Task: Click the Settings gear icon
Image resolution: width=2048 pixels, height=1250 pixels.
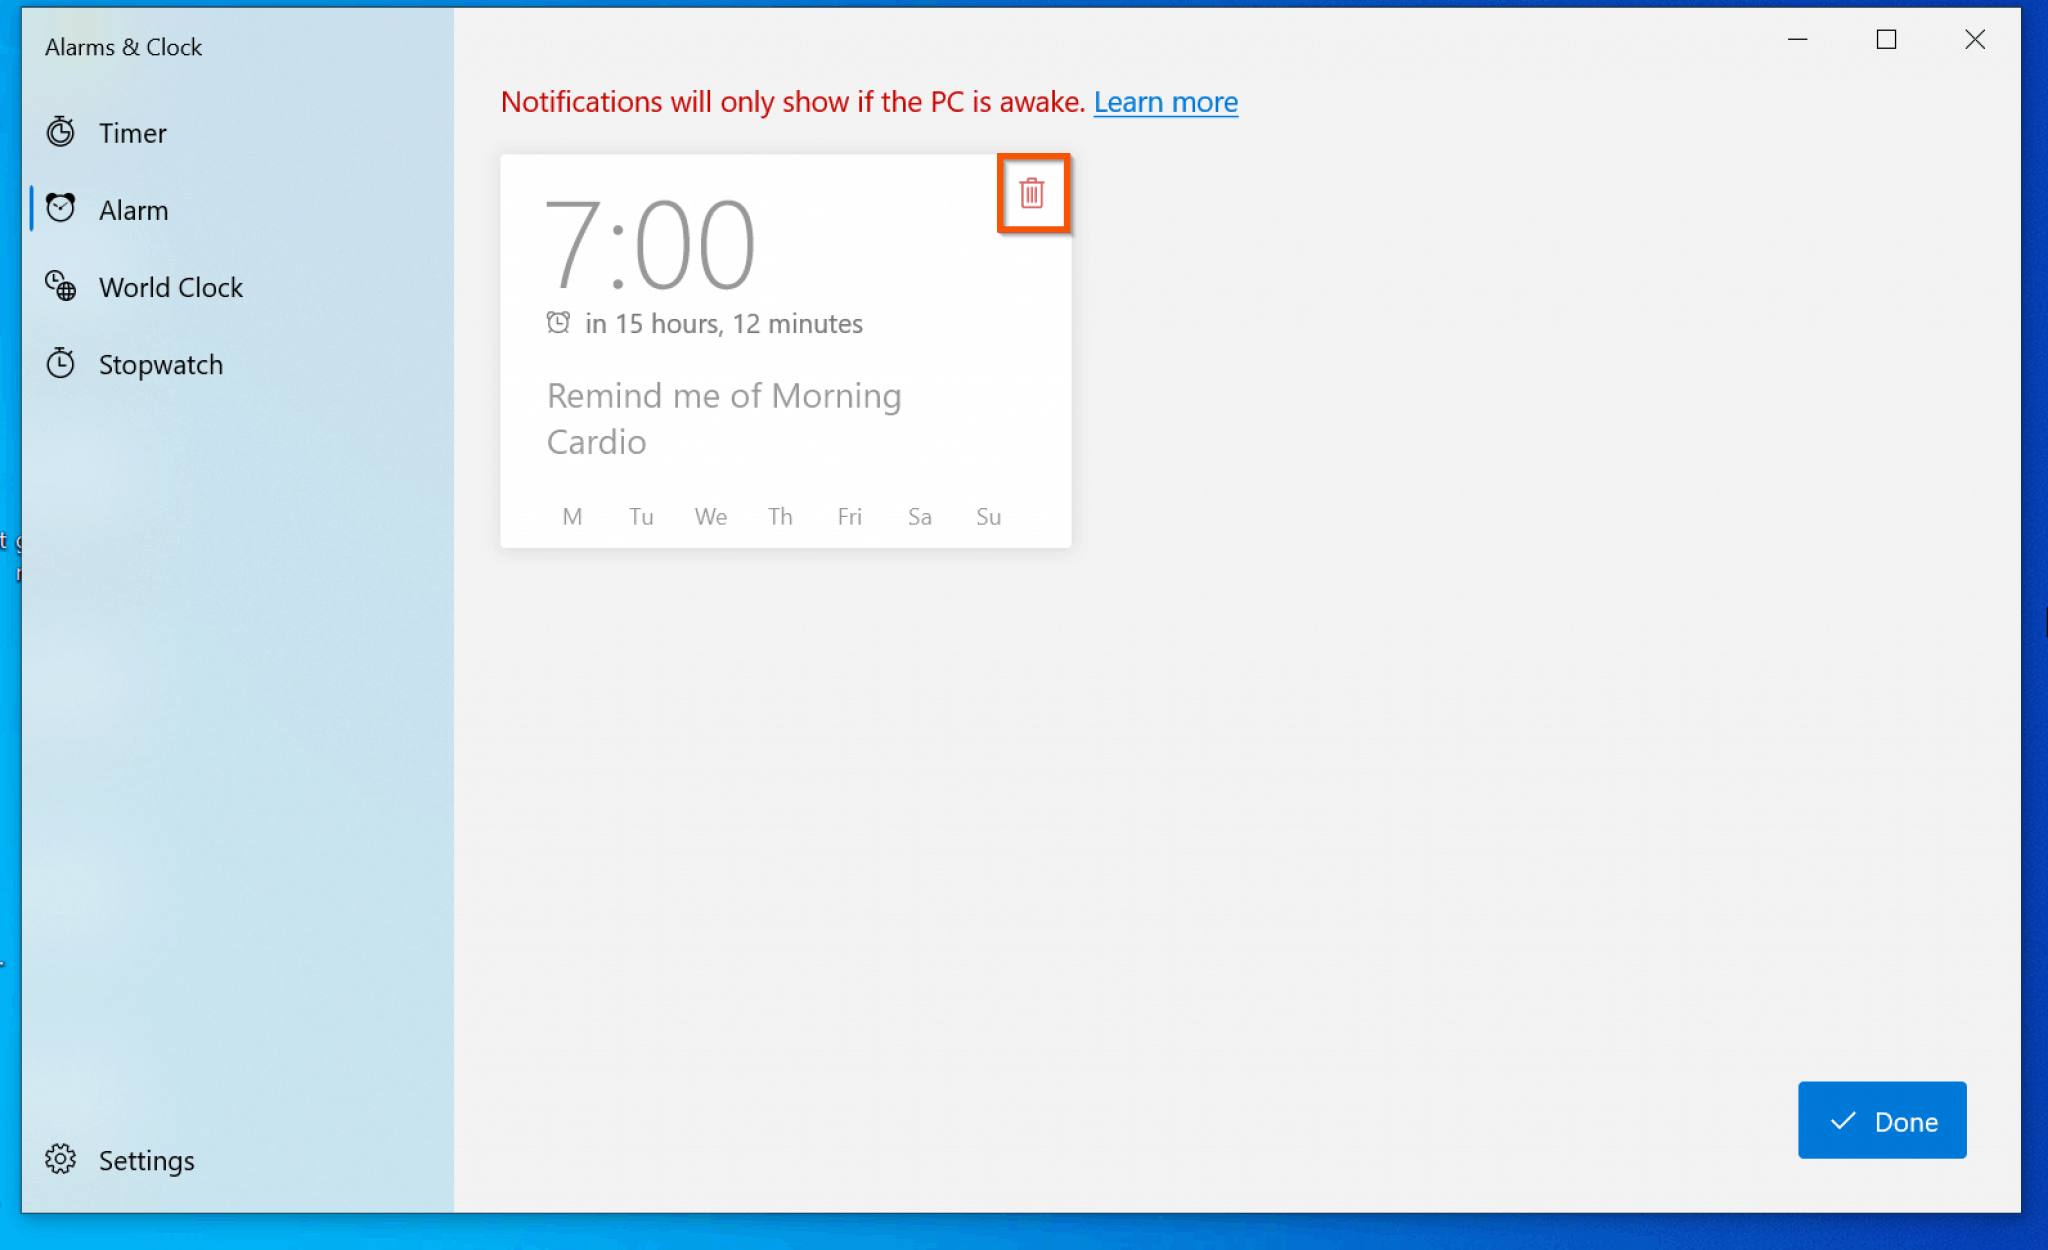Action: [61, 1159]
